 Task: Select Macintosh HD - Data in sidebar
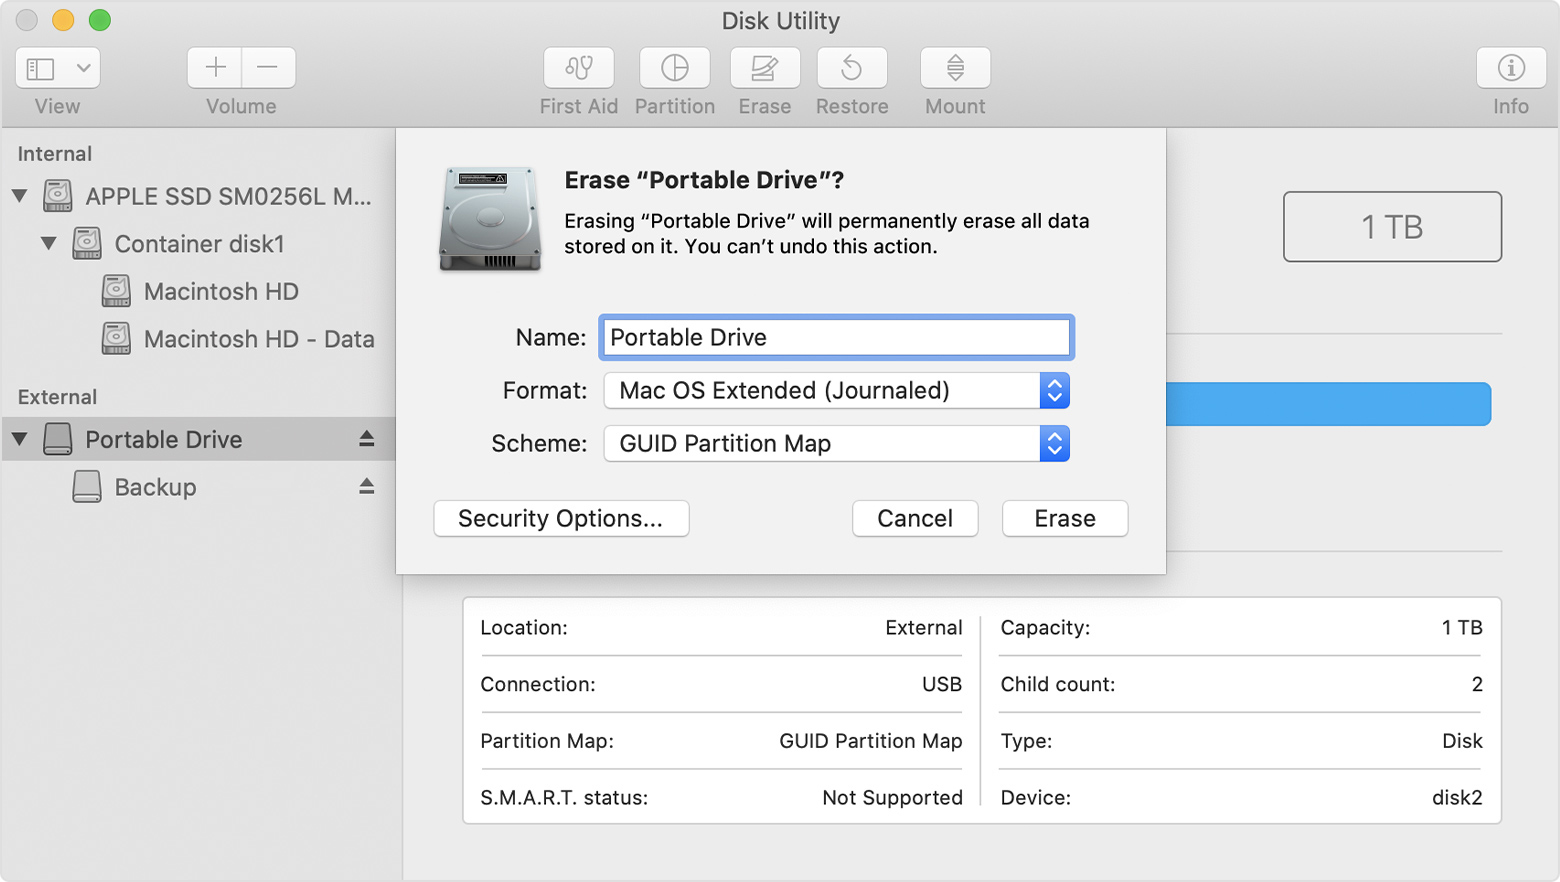[x=258, y=340]
